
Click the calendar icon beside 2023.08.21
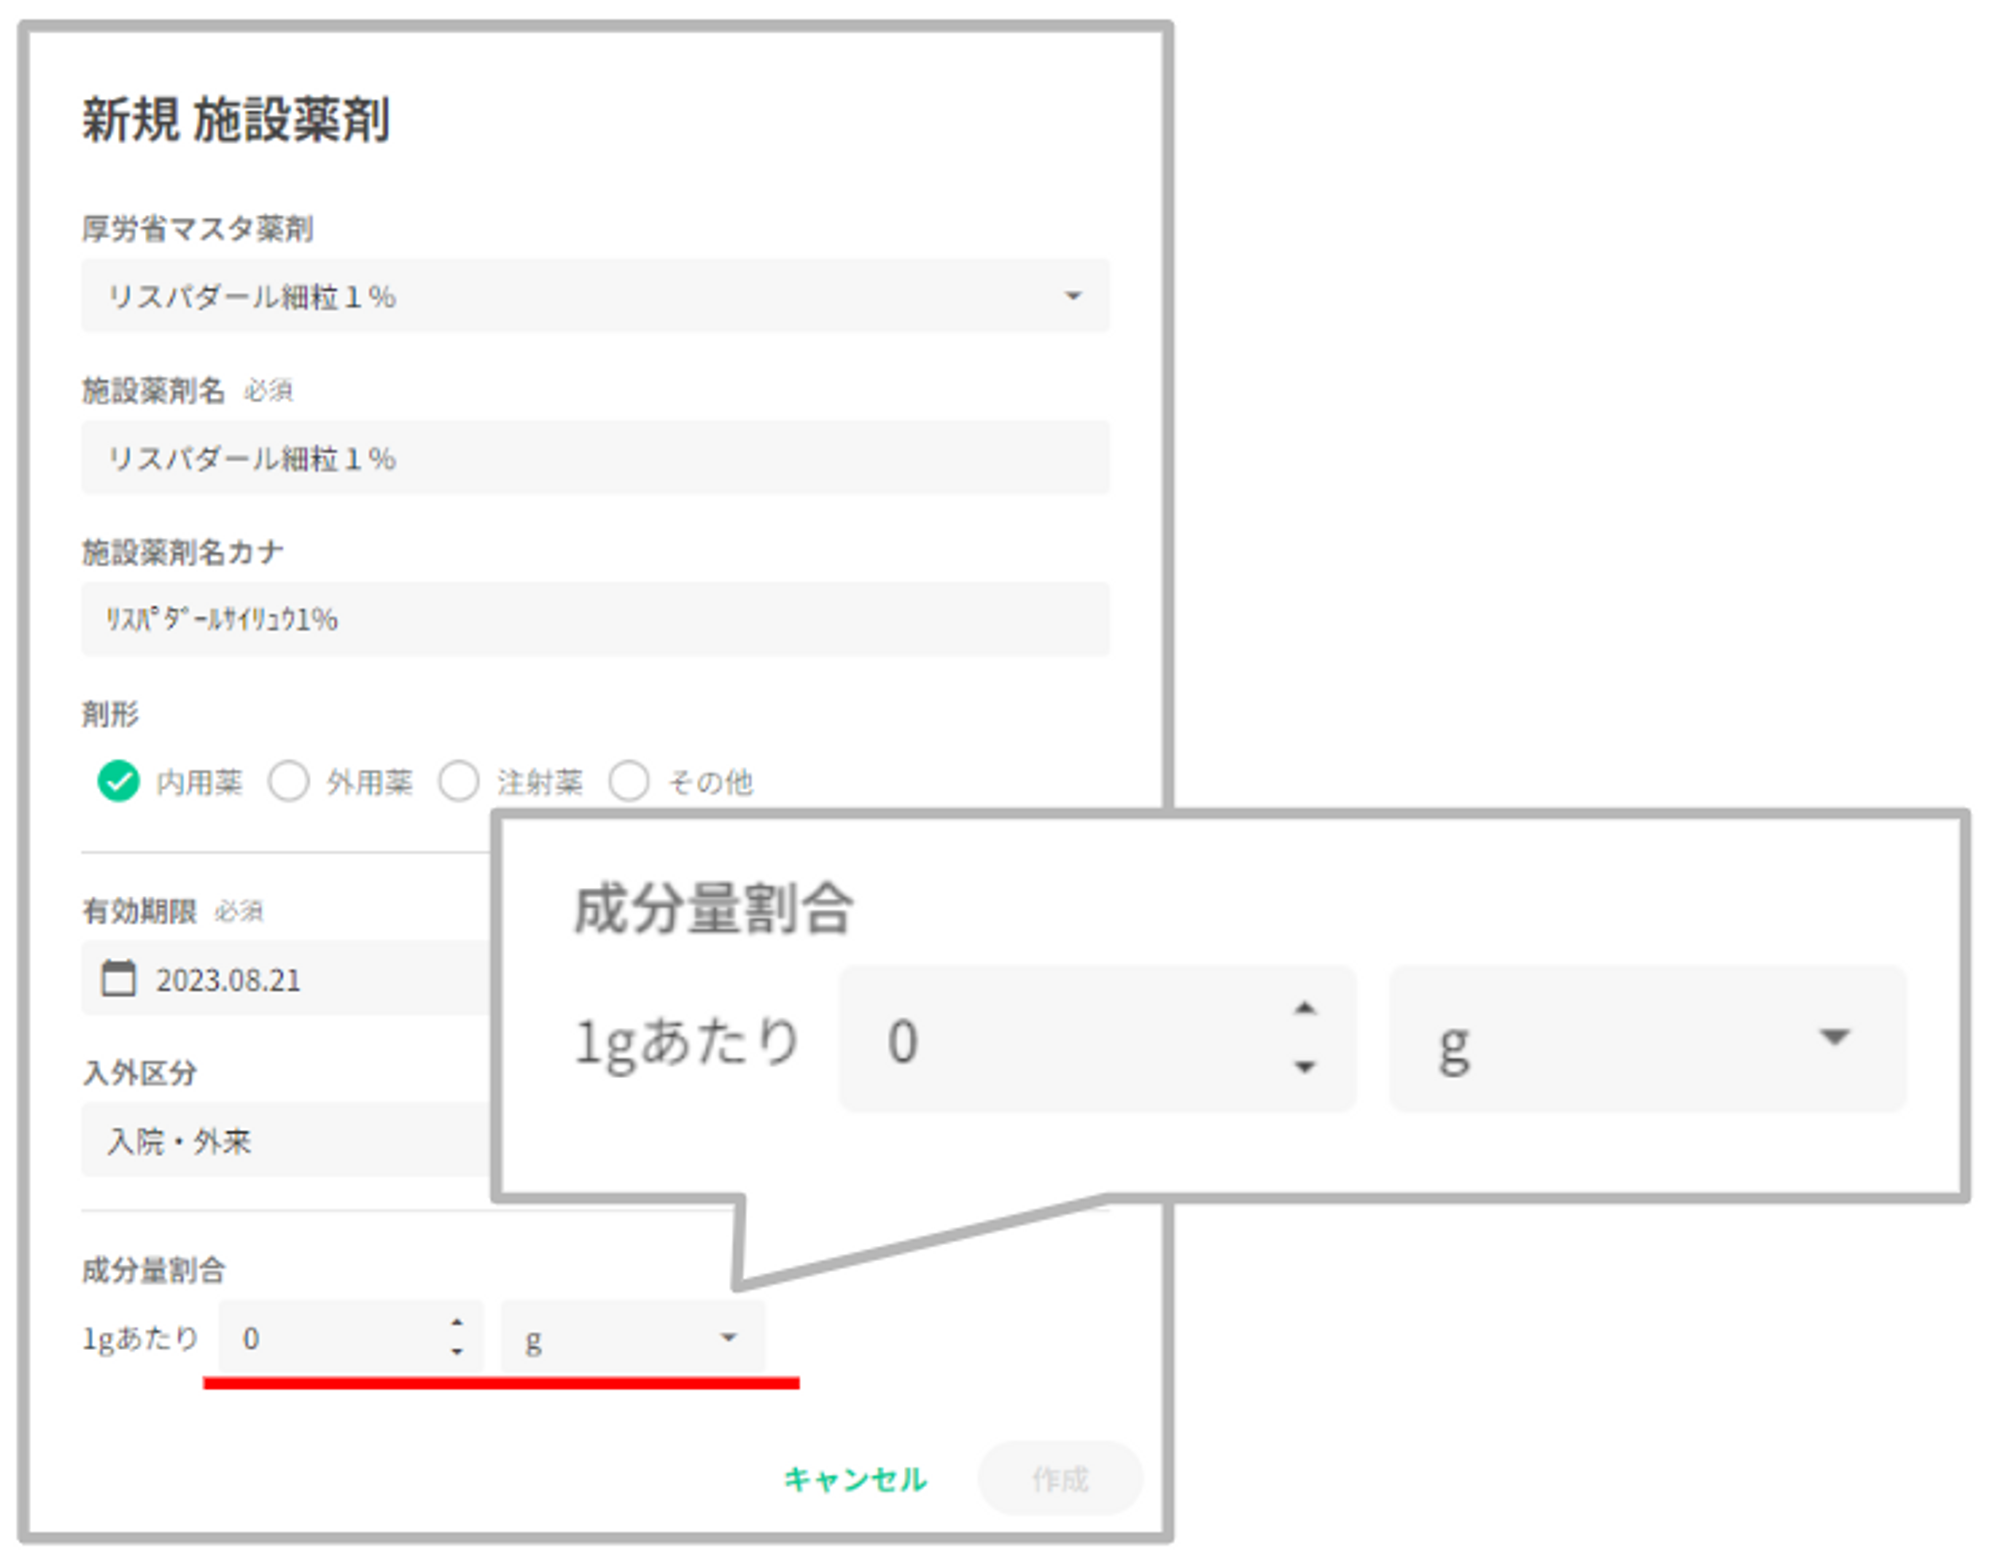coord(118,978)
